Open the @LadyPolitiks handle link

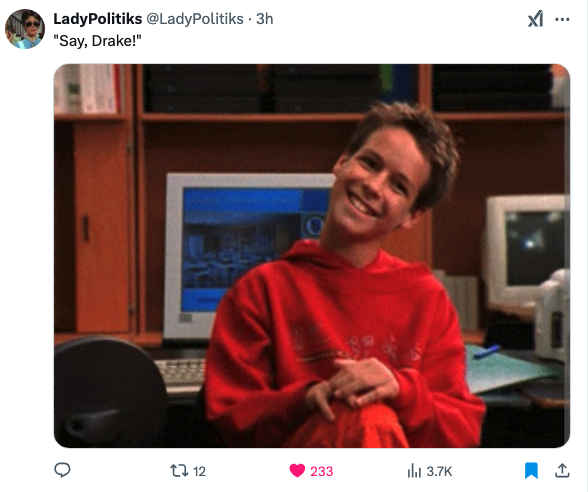click(195, 19)
